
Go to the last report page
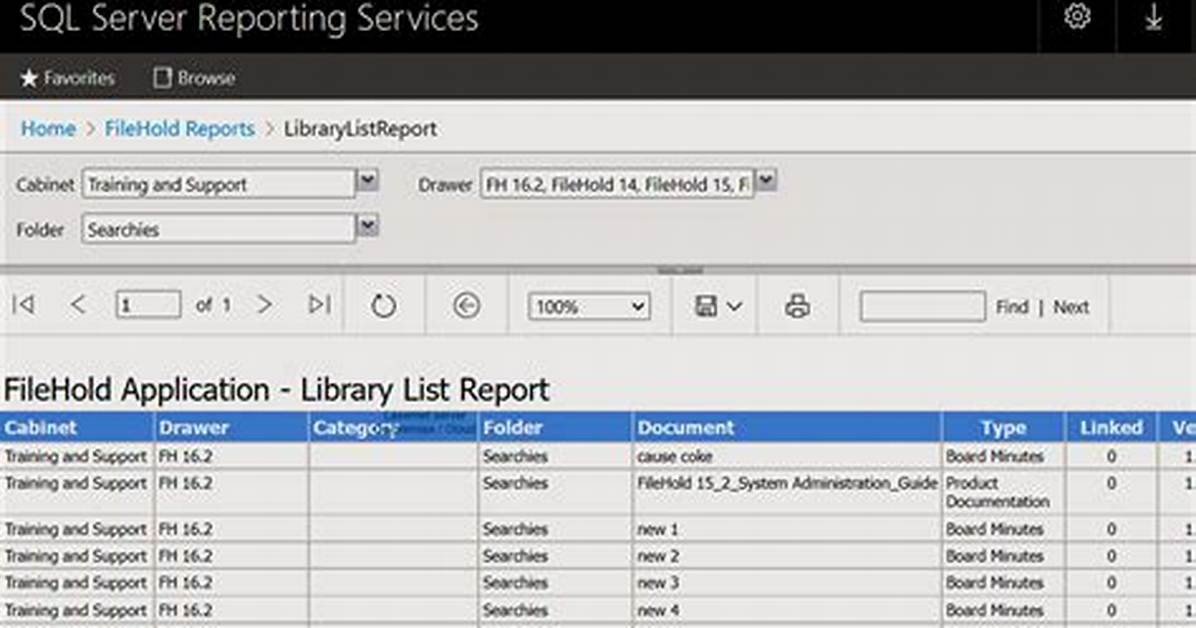point(320,305)
